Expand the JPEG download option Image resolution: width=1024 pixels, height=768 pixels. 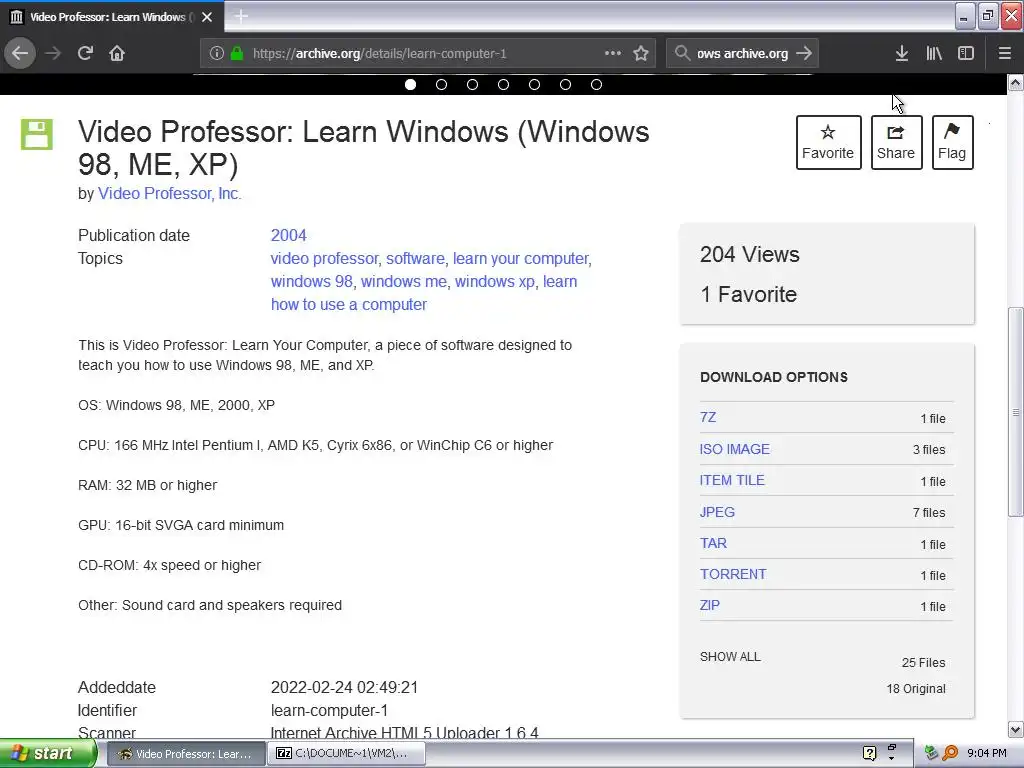[717, 512]
